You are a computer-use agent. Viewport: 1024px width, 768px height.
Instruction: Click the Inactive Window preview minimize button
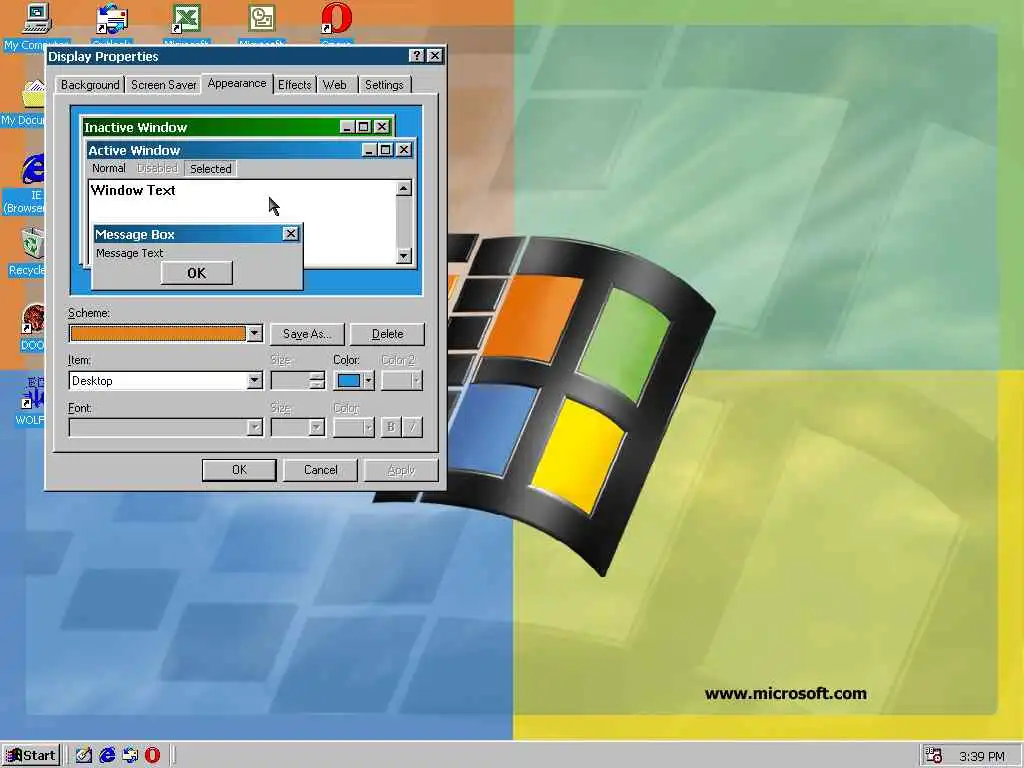(x=347, y=127)
